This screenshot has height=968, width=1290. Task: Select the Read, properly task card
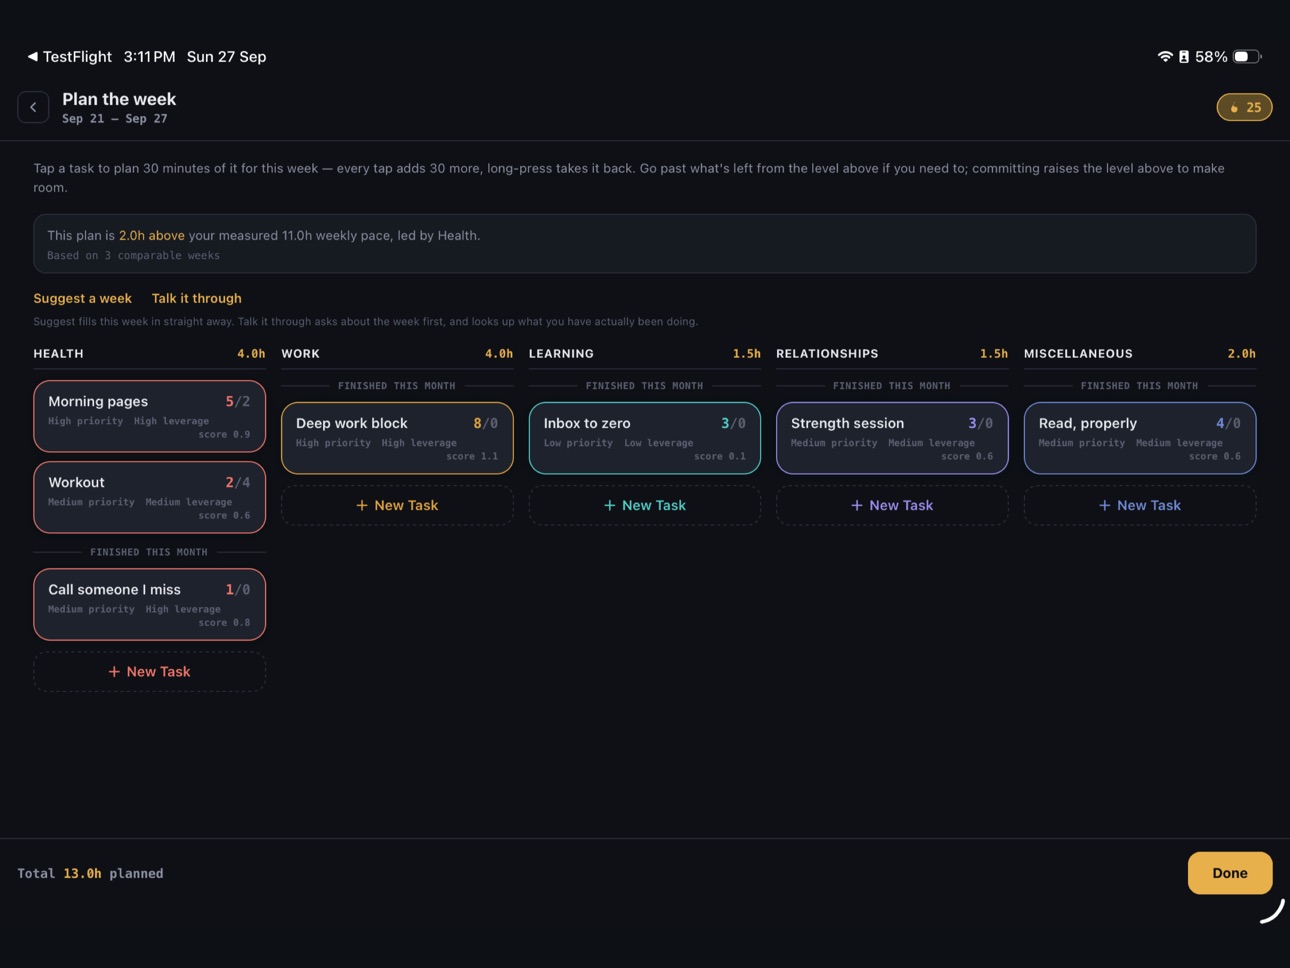point(1140,438)
